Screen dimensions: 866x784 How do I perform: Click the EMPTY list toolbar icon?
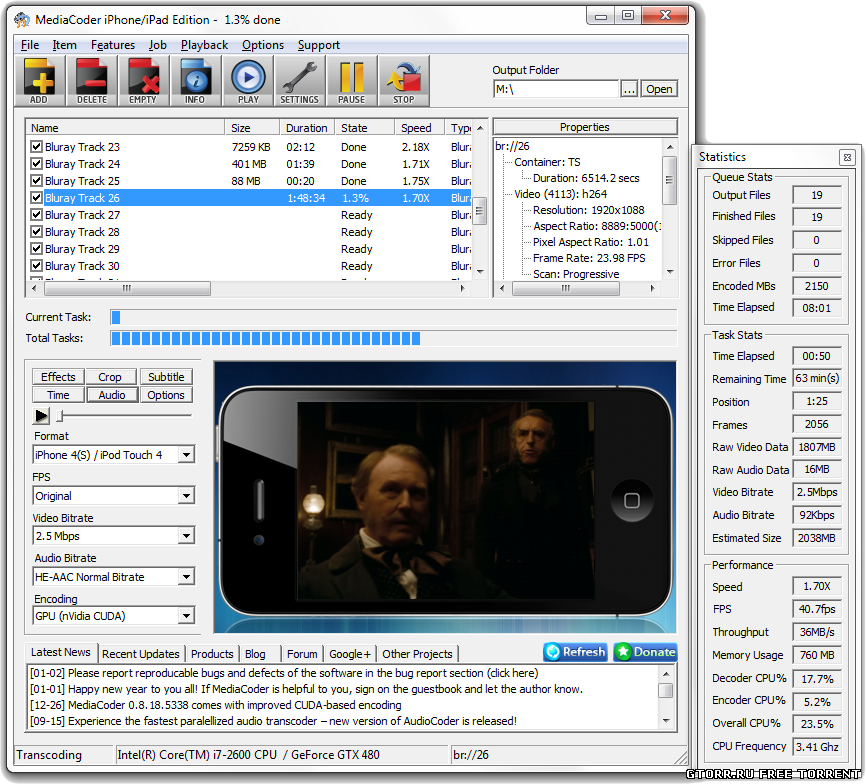(143, 81)
